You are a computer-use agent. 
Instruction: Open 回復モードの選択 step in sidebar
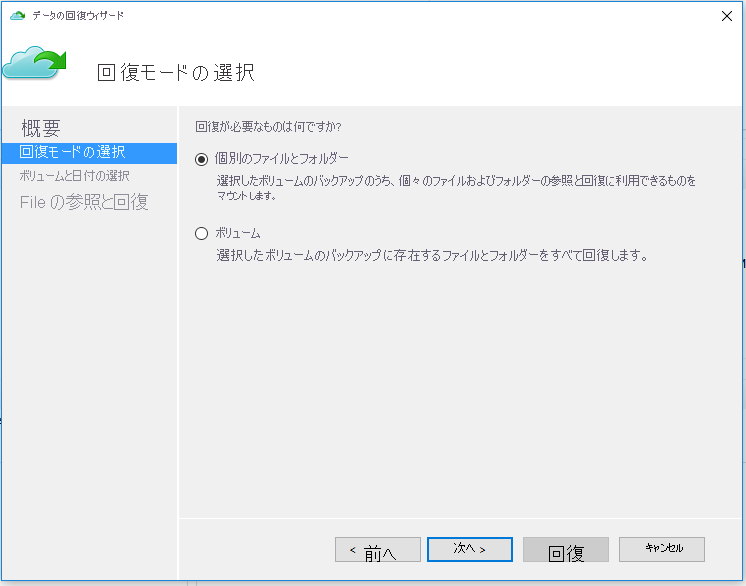pos(89,153)
